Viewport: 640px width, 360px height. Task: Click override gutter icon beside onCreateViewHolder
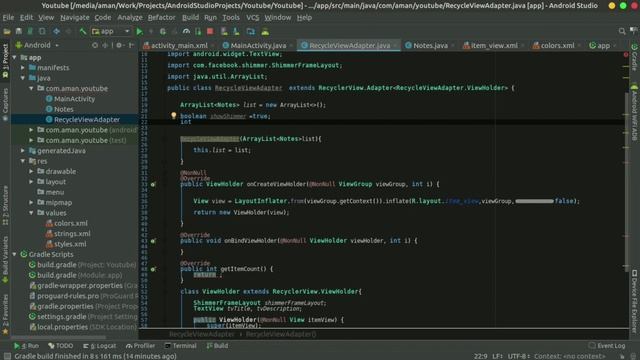point(153,184)
